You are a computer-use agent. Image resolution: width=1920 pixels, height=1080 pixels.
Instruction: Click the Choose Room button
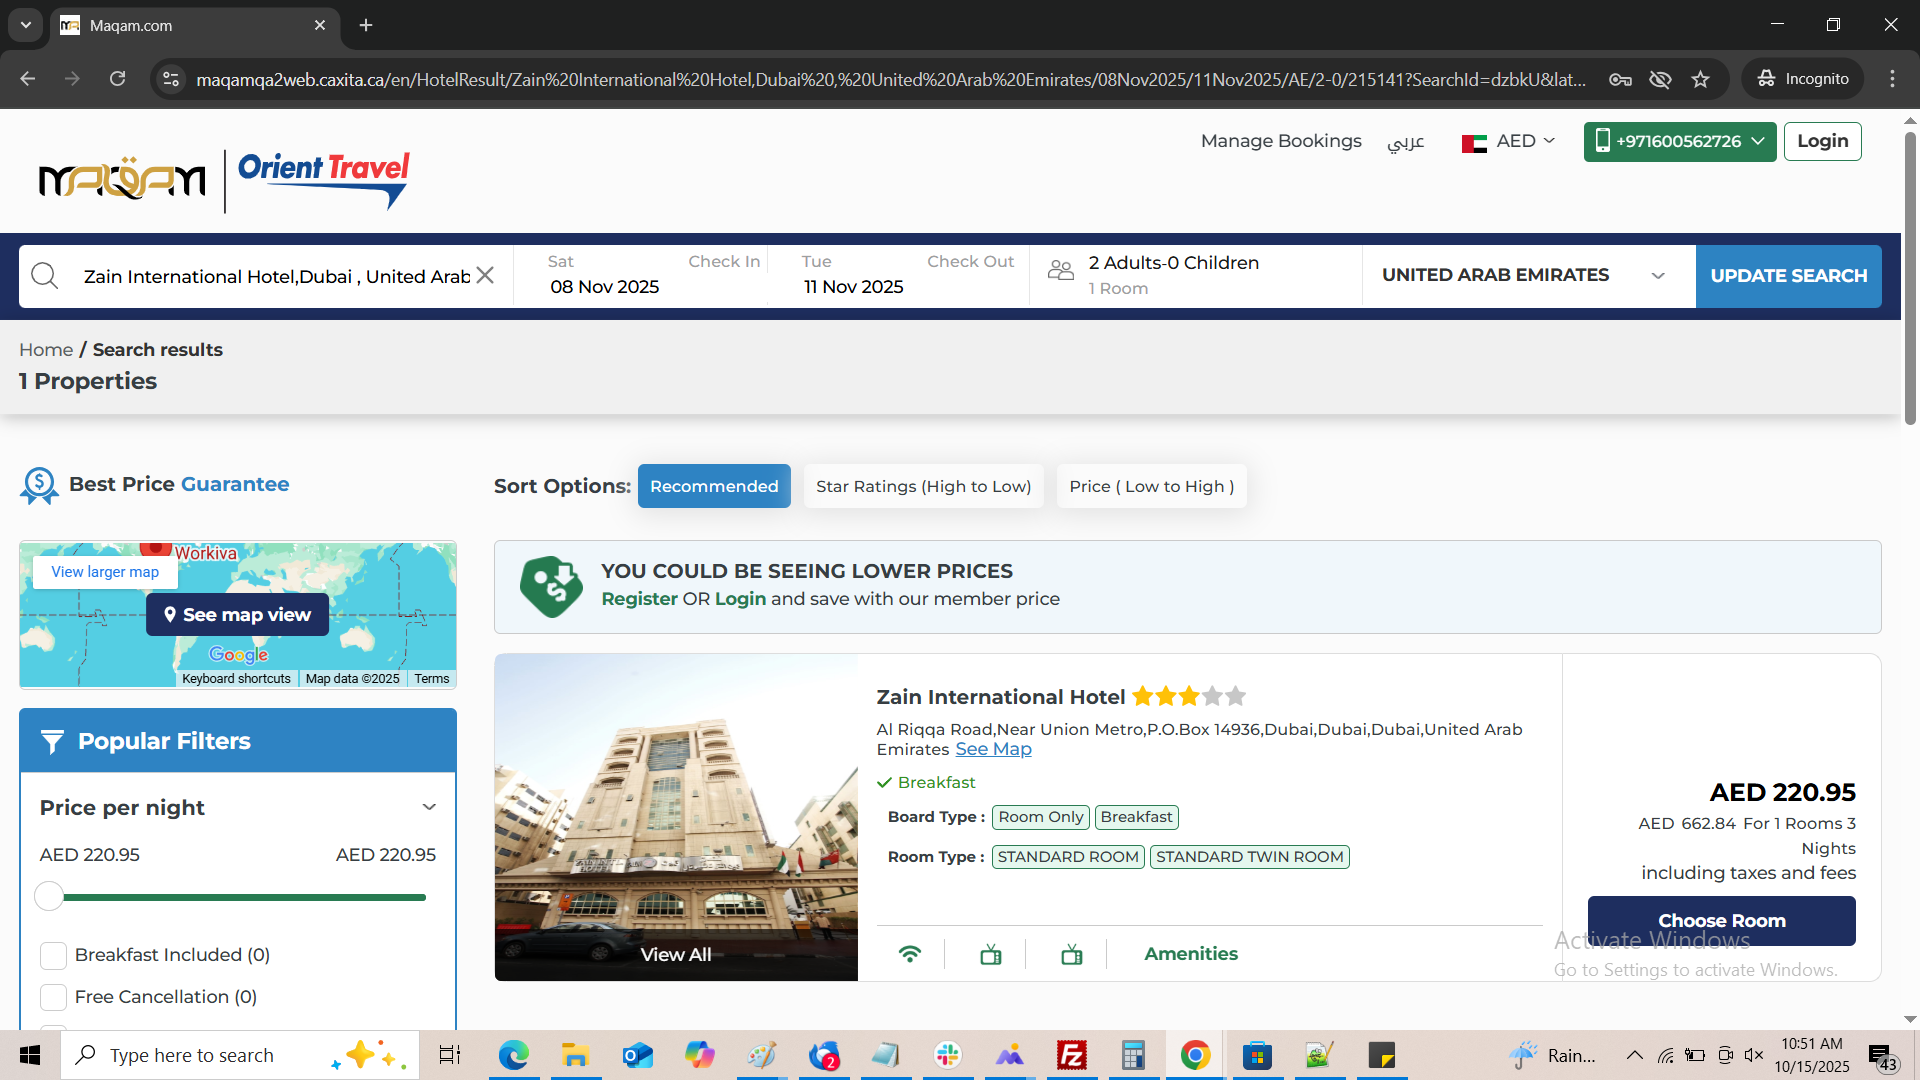click(x=1721, y=920)
